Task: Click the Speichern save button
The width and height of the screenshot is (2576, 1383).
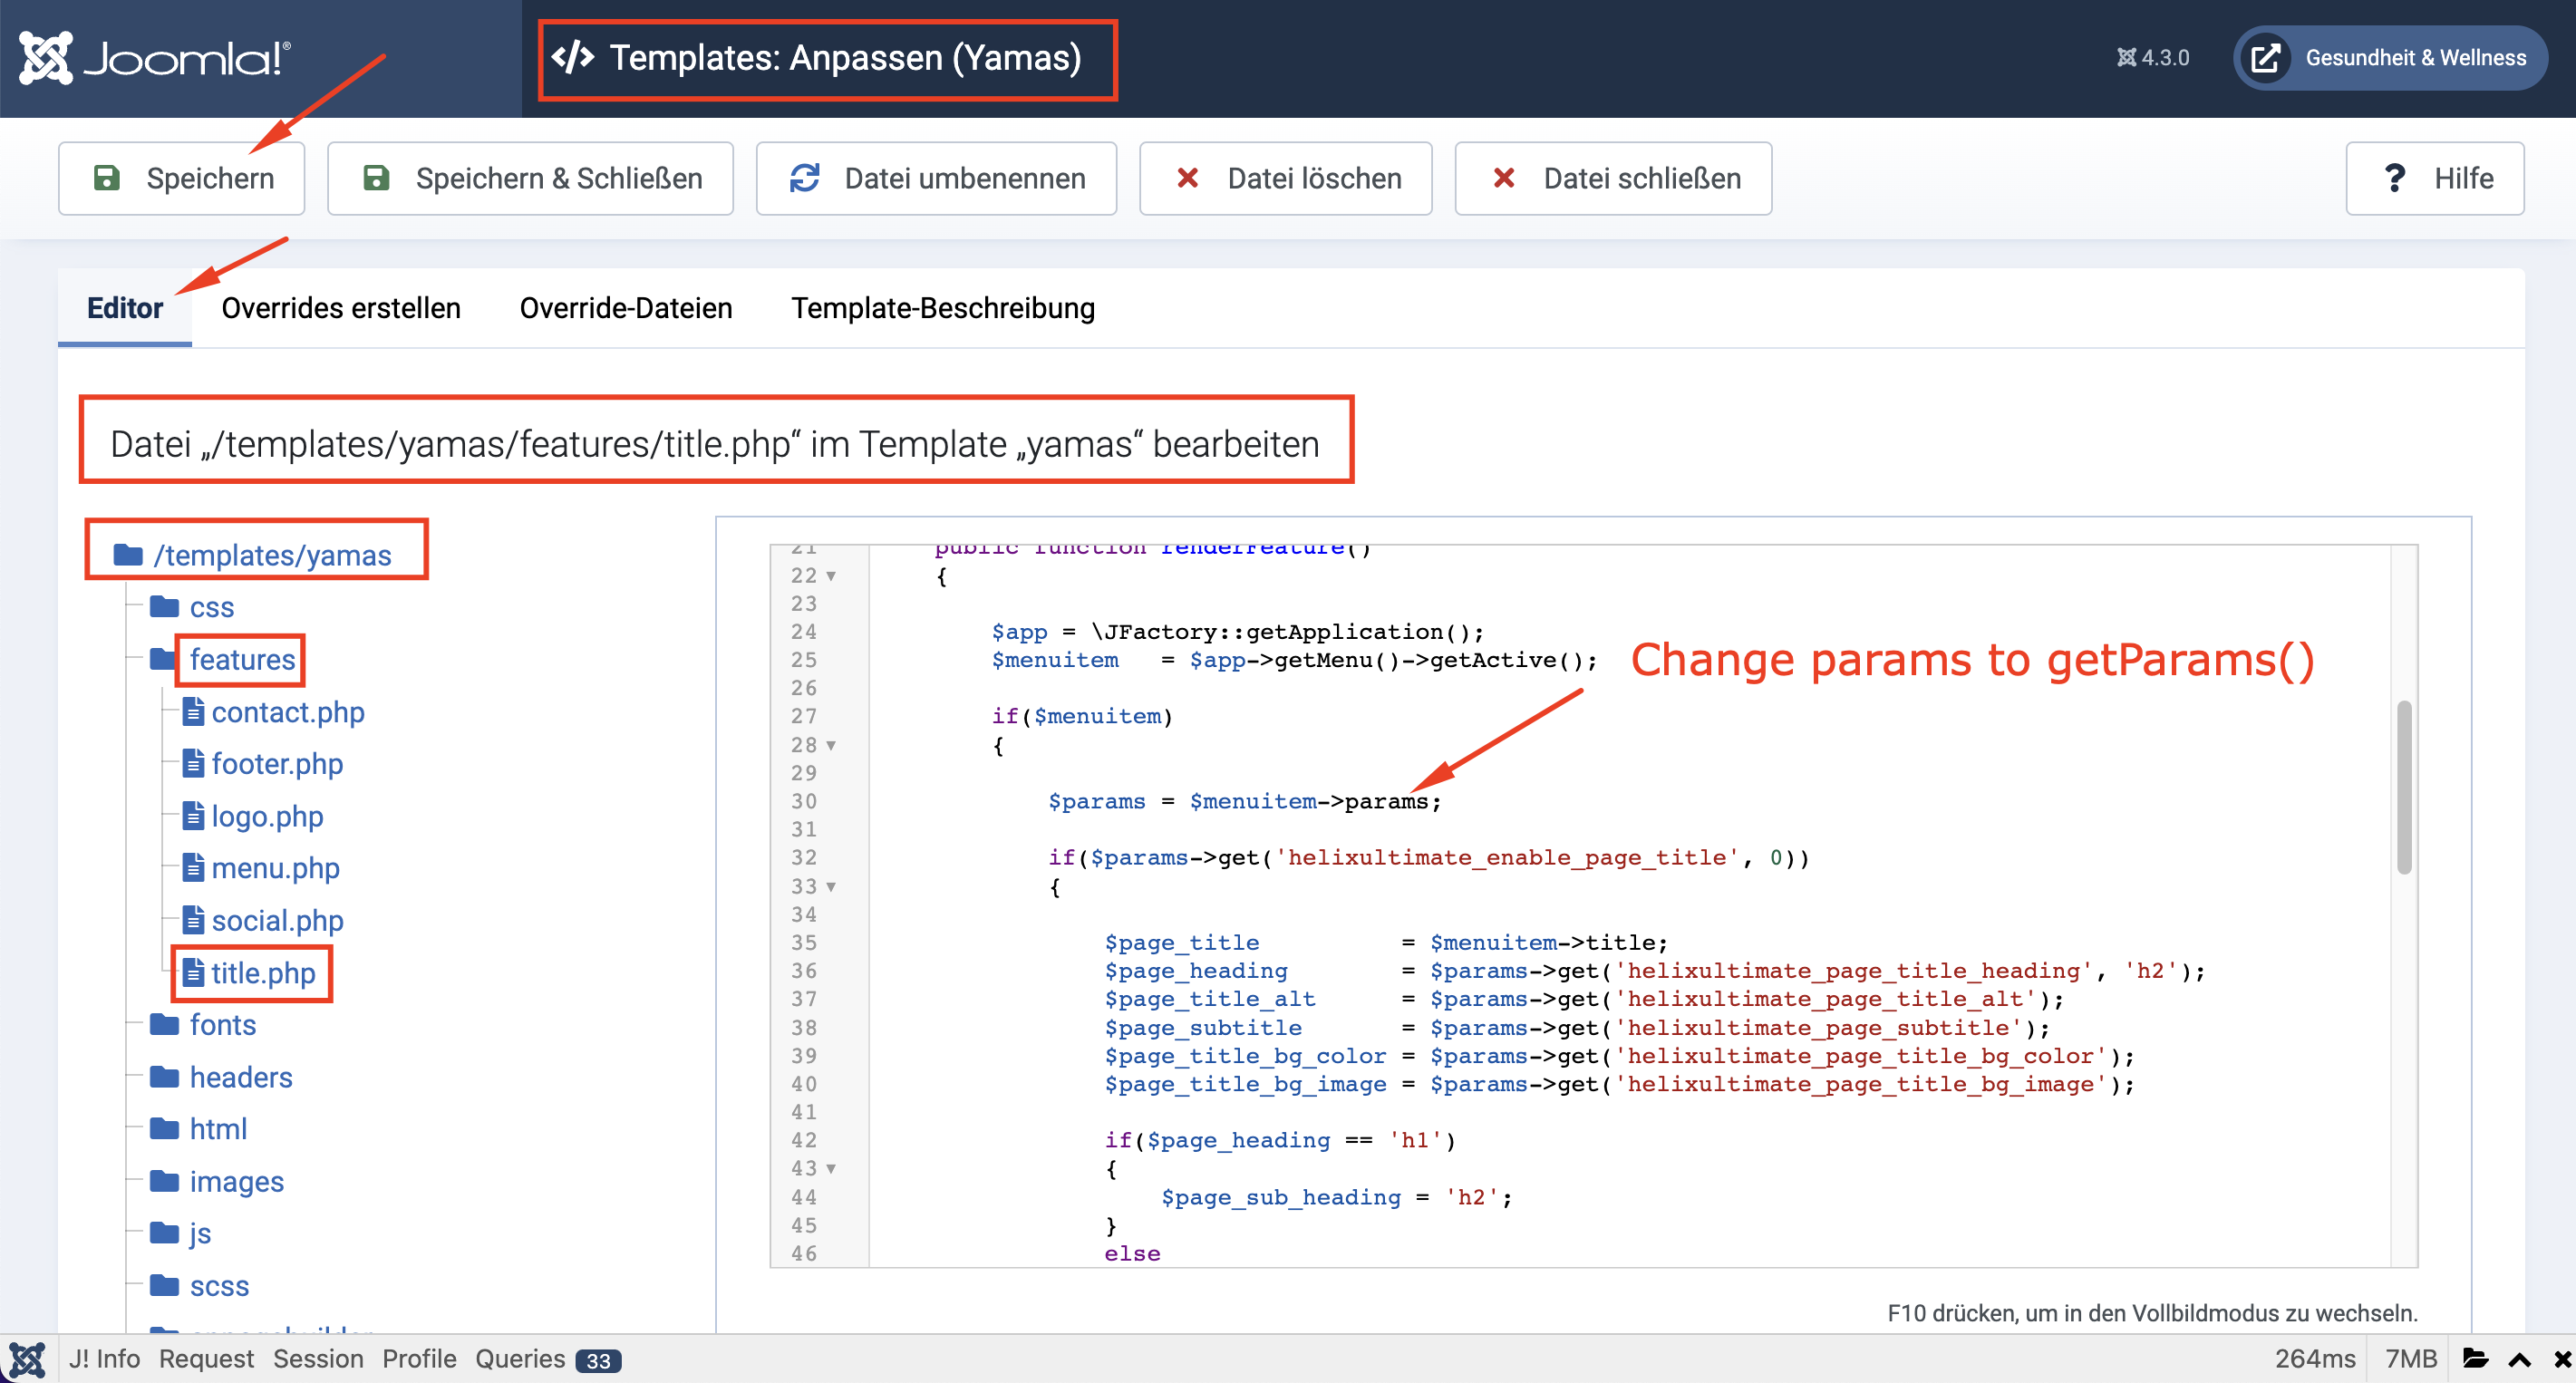Action: (x=182, y=178)
